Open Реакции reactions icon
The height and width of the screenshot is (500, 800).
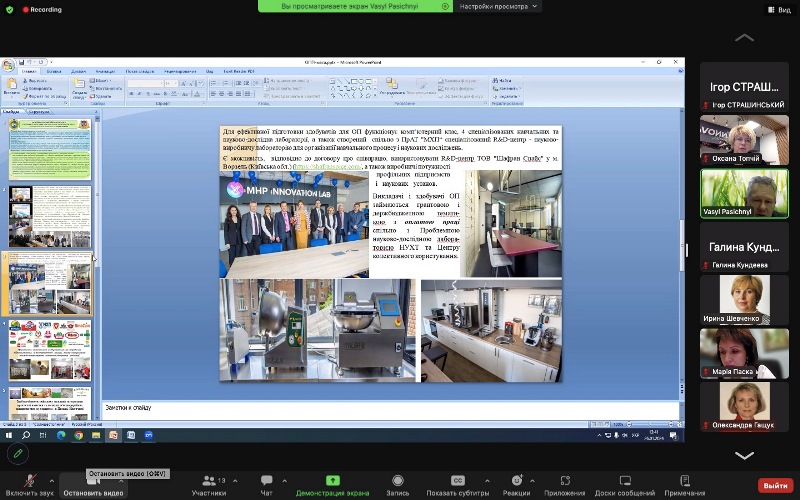coord(516,481)
